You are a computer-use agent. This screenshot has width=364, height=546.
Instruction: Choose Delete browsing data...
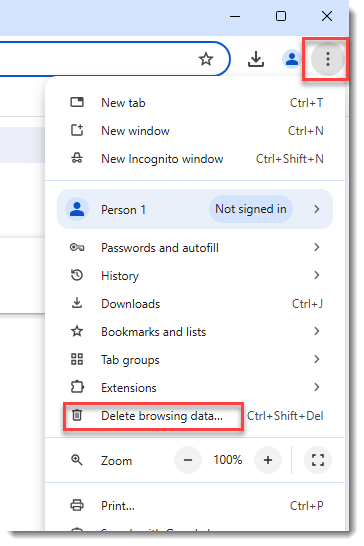pyautogui.click(x=195, y=415)
